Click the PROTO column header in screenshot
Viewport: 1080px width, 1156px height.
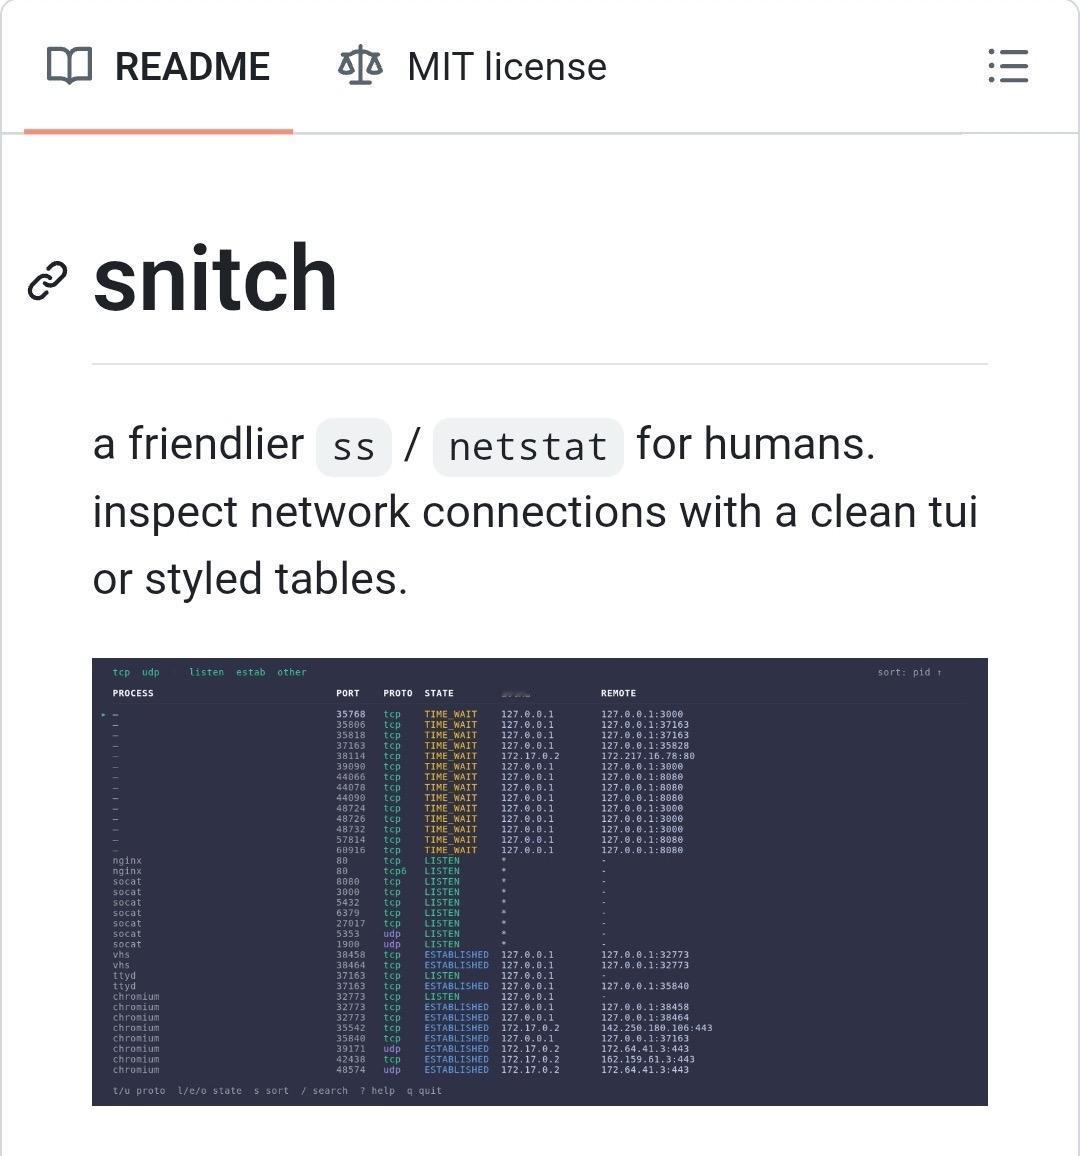coord(398,693)
